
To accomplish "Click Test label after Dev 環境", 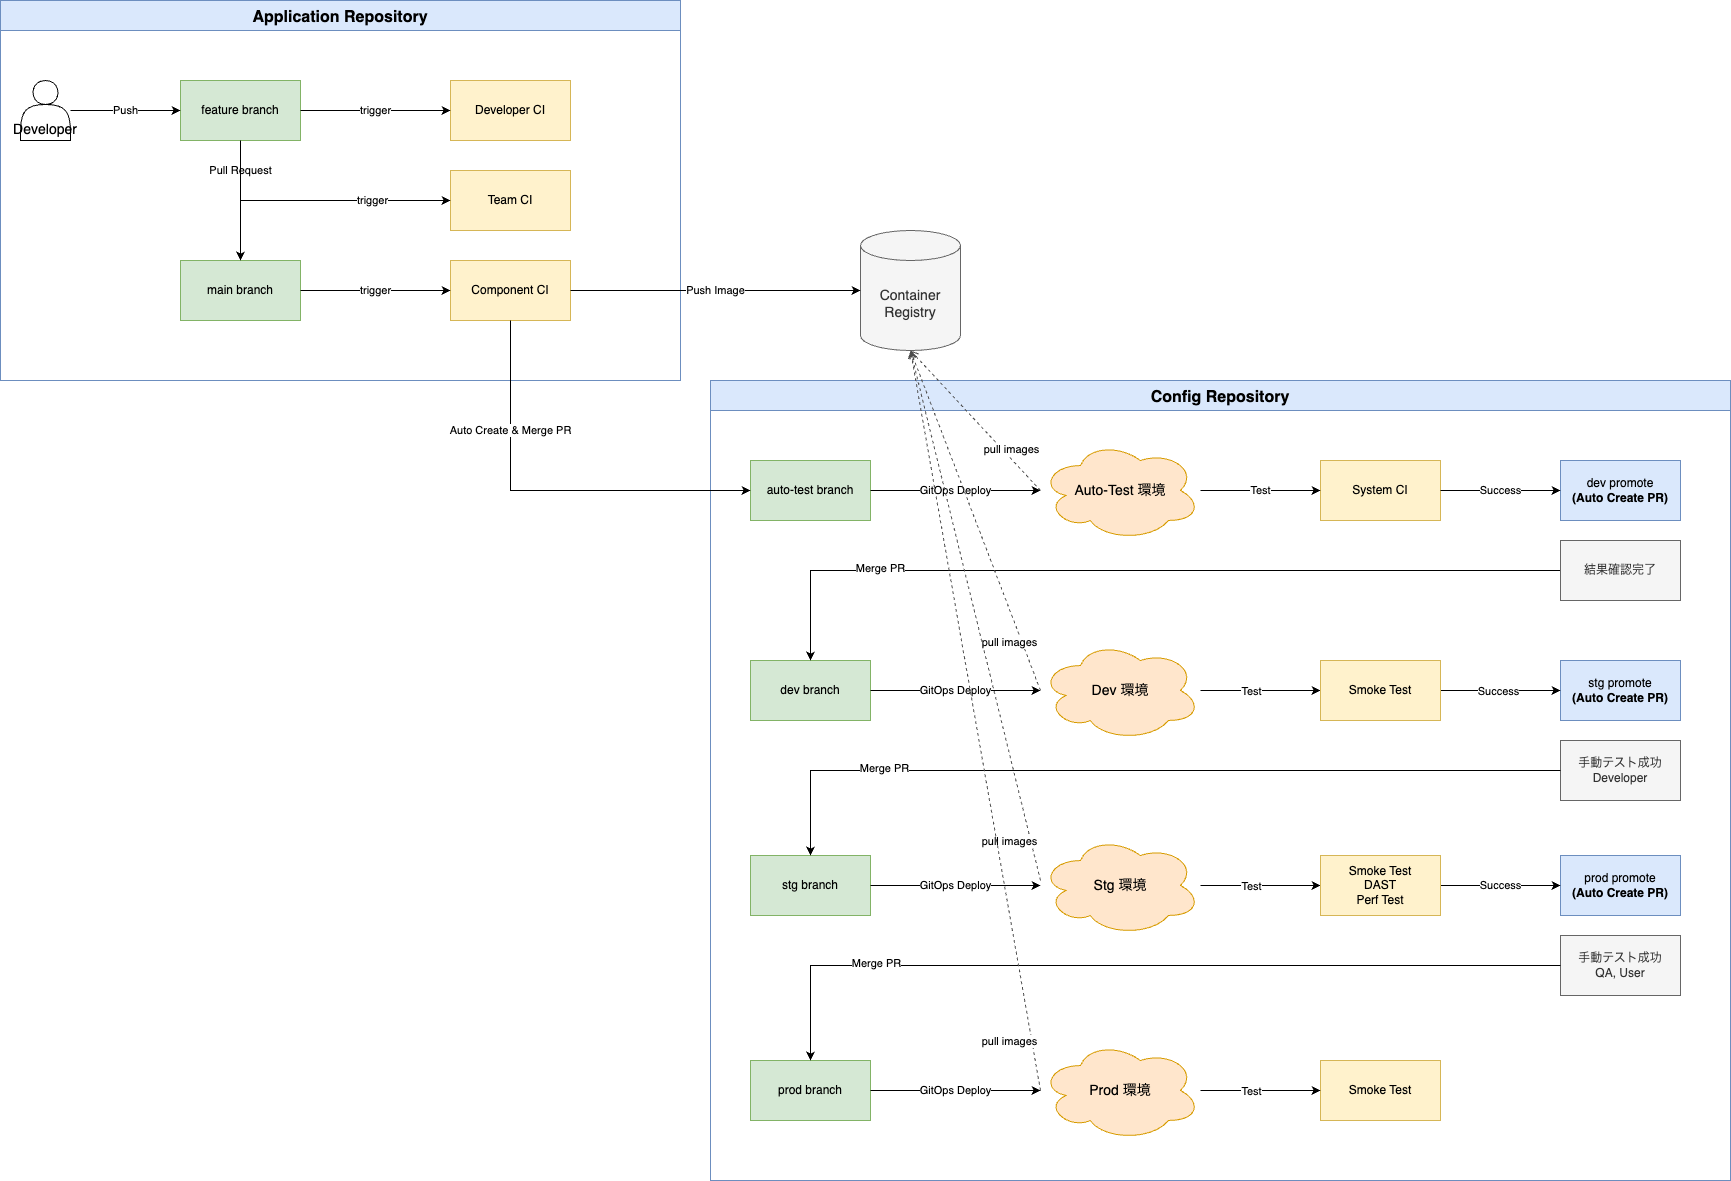I will click(x=1251, y=691).
